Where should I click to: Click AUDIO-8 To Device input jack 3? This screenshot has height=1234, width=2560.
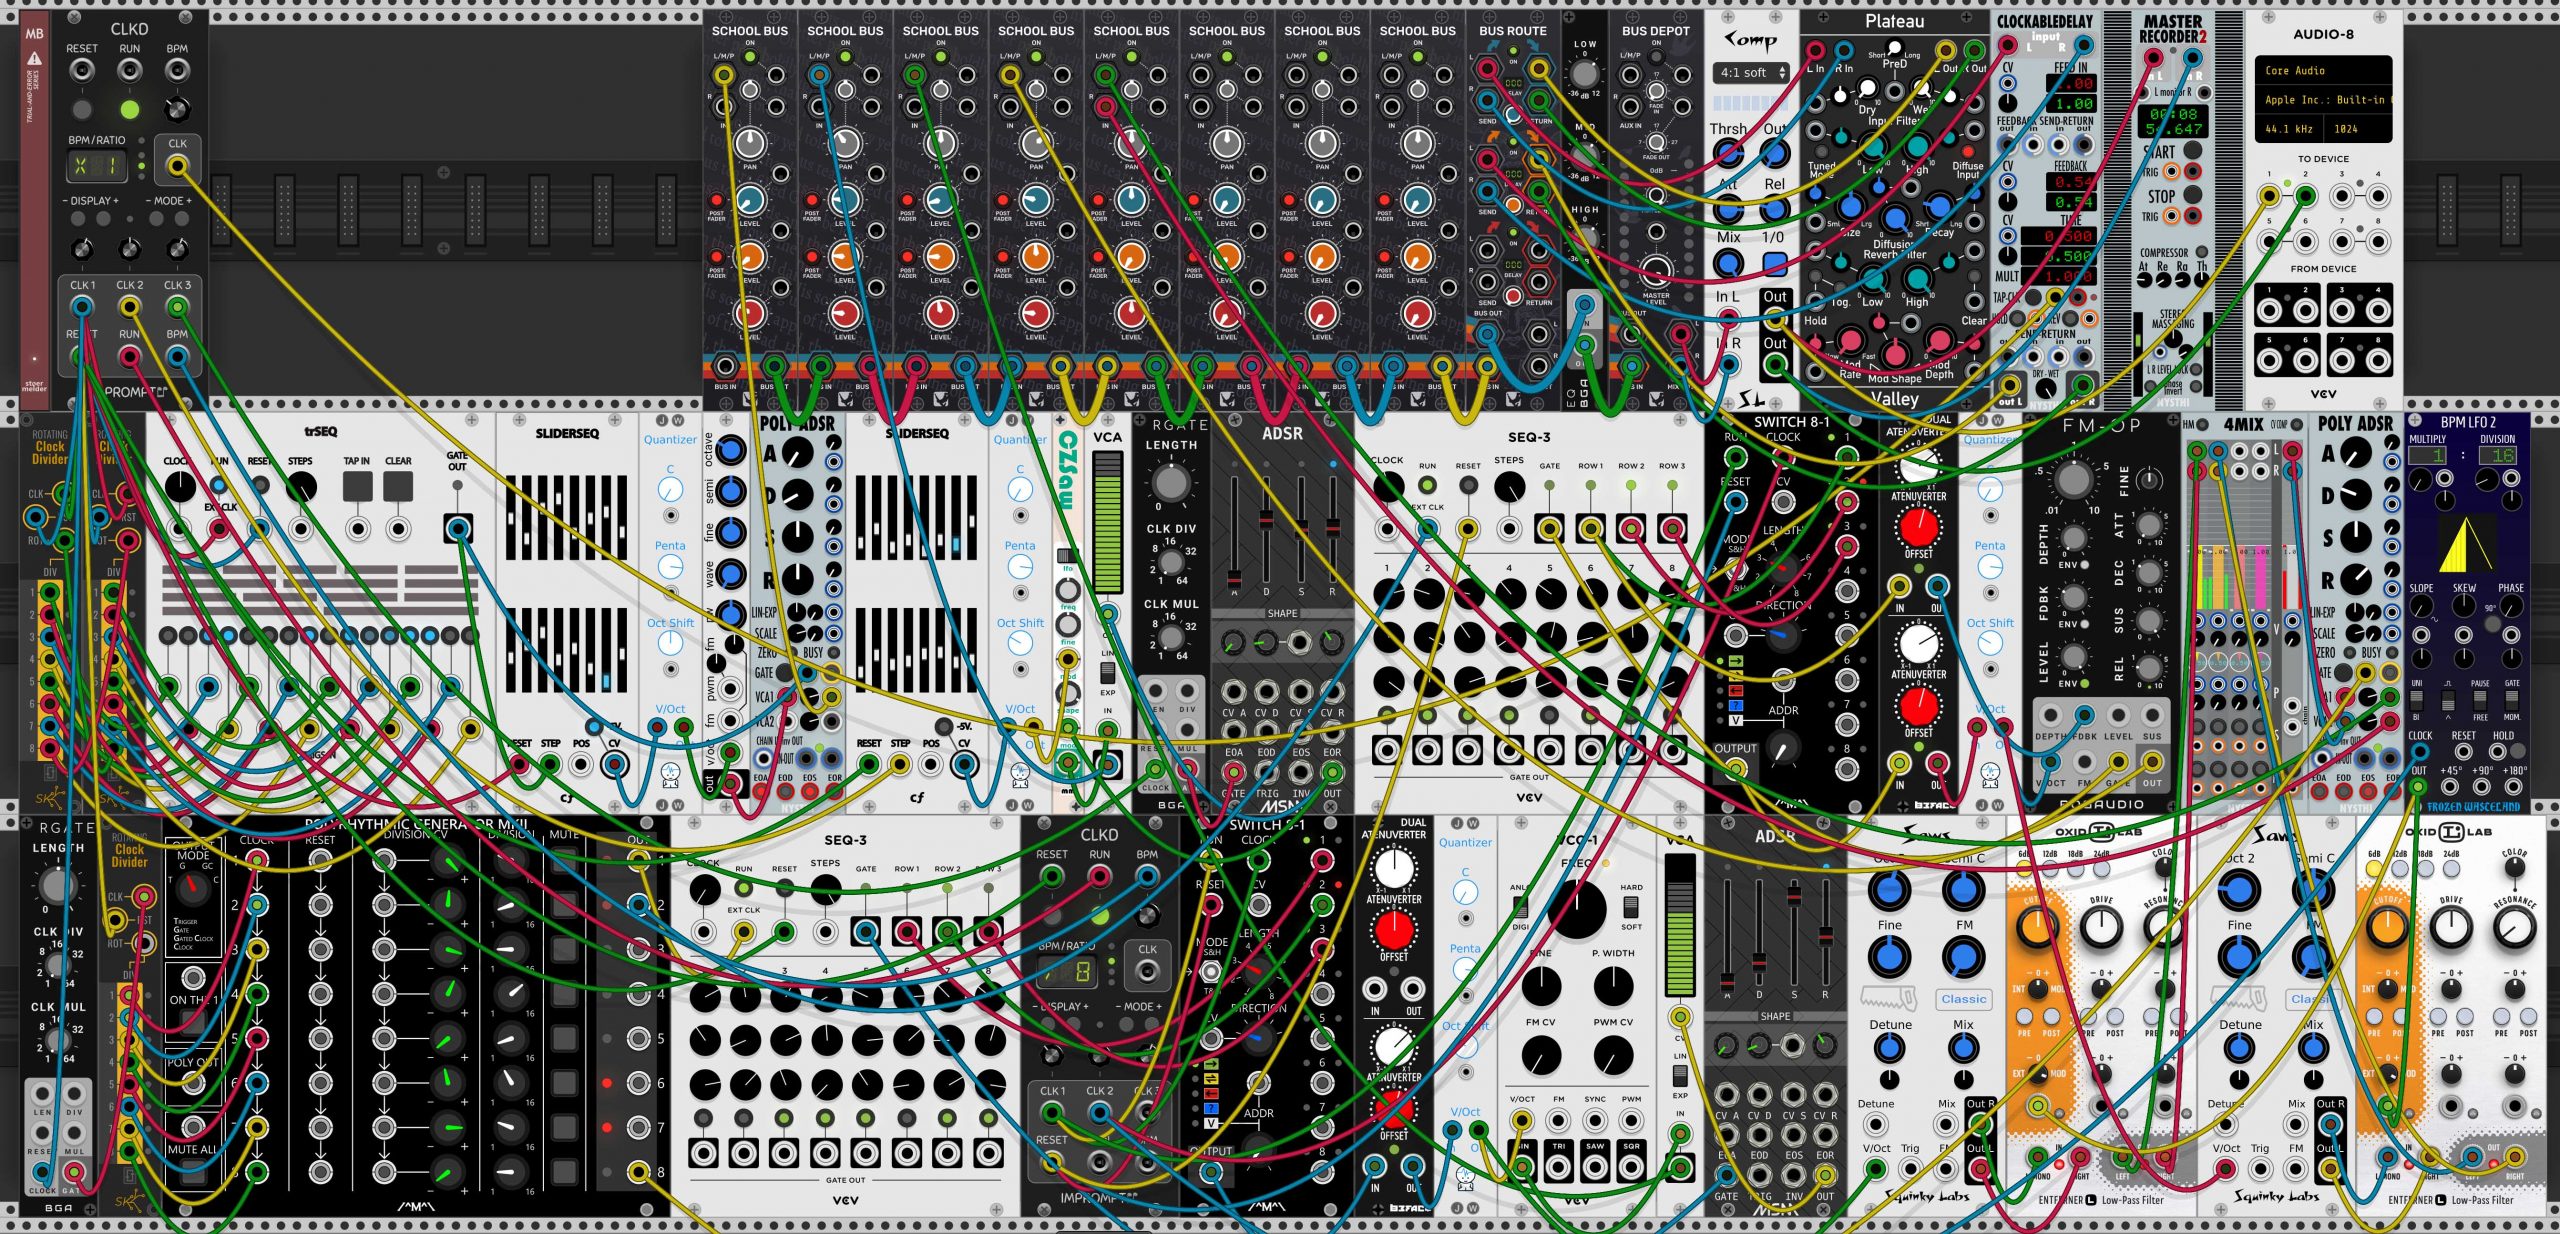pyautogui.click(x=2342, y=194)
